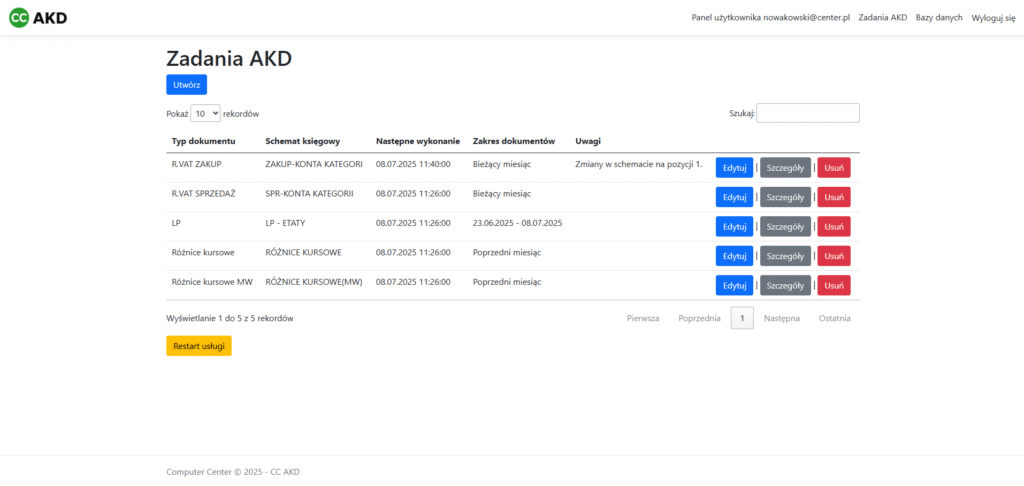Screen dimensions: 1024x486
Task: Delete the R.VAT ZAKUP task
Action: click(833, 168)
